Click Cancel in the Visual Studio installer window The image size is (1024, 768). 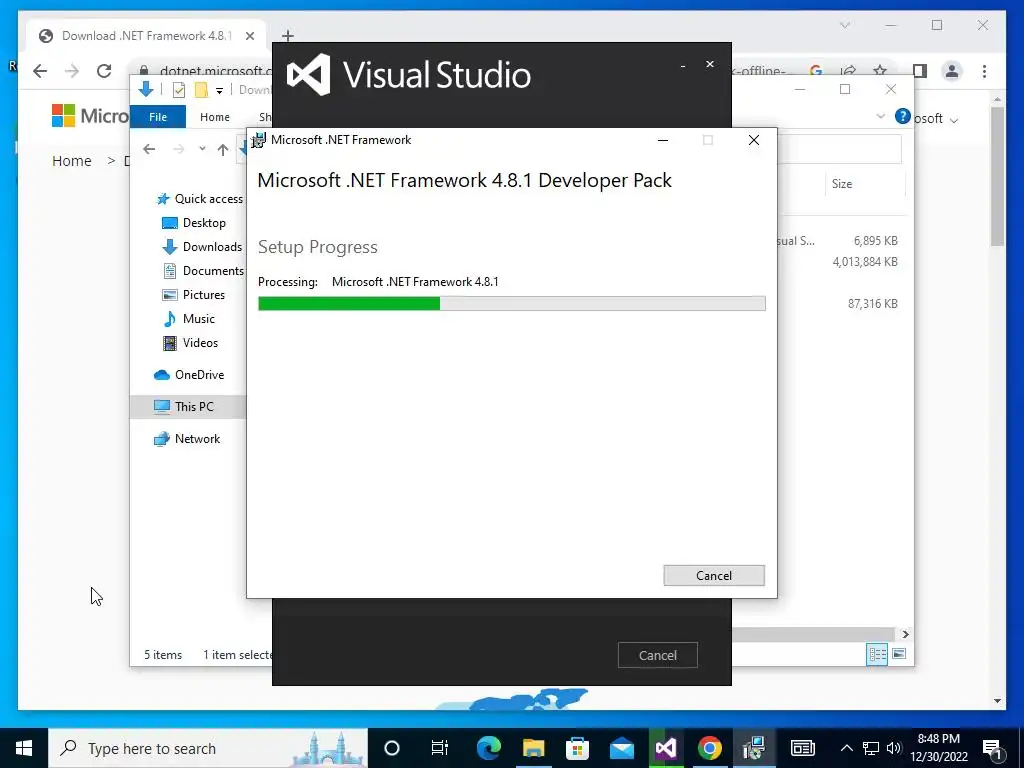[x=658, y=655]
